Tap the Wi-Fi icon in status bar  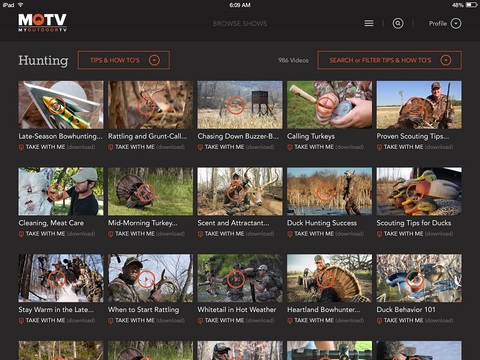pyautogui.click(x=21, y=5)
